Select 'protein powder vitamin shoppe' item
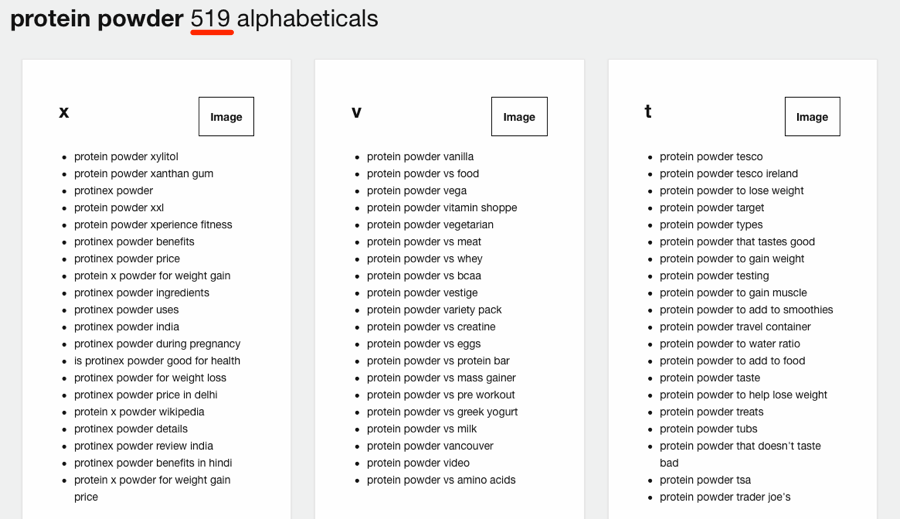 tap(442, 208)
